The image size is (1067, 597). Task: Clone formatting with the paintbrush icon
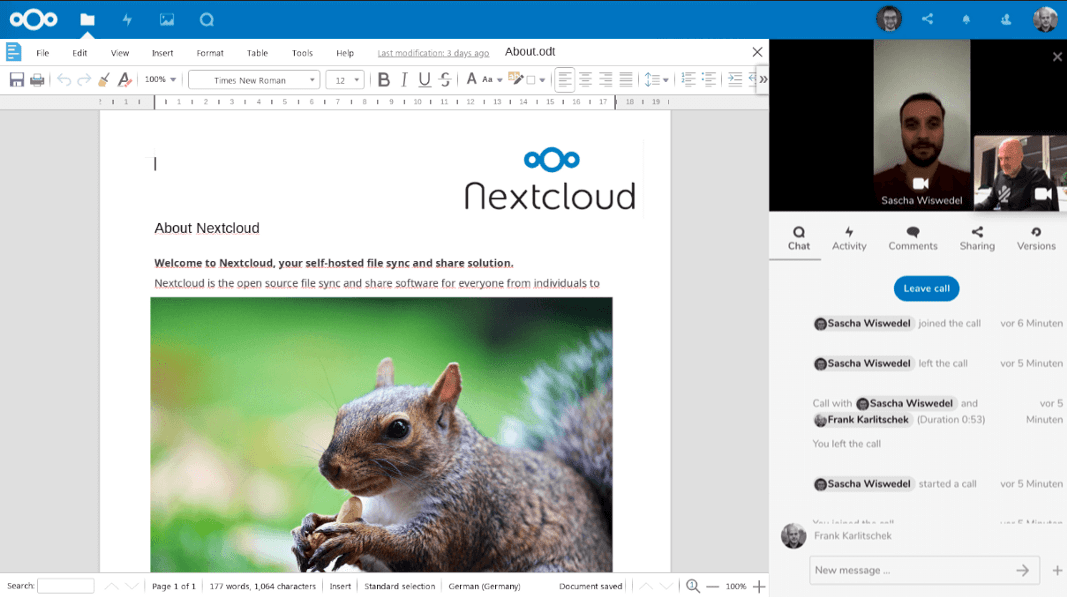[x=104, y=80]
